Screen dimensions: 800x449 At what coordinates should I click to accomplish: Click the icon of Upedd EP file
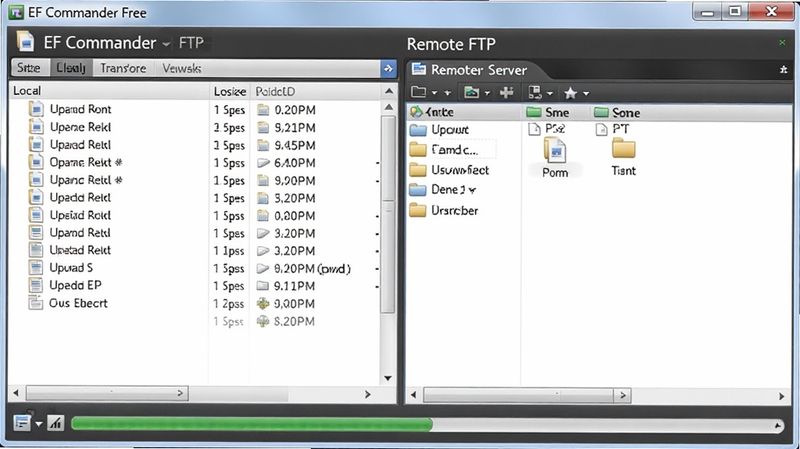click(36, 285)
